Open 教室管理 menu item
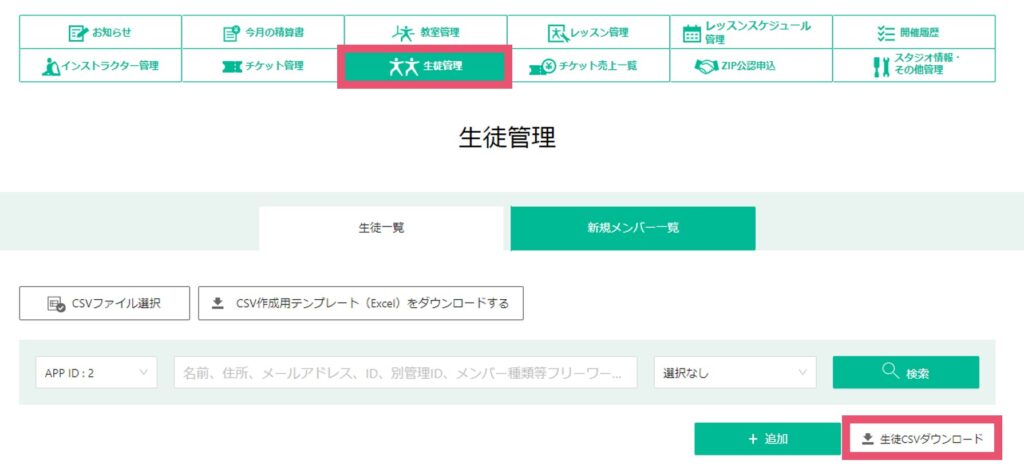The image size is (1024, 464). click(x=425, y=32)
